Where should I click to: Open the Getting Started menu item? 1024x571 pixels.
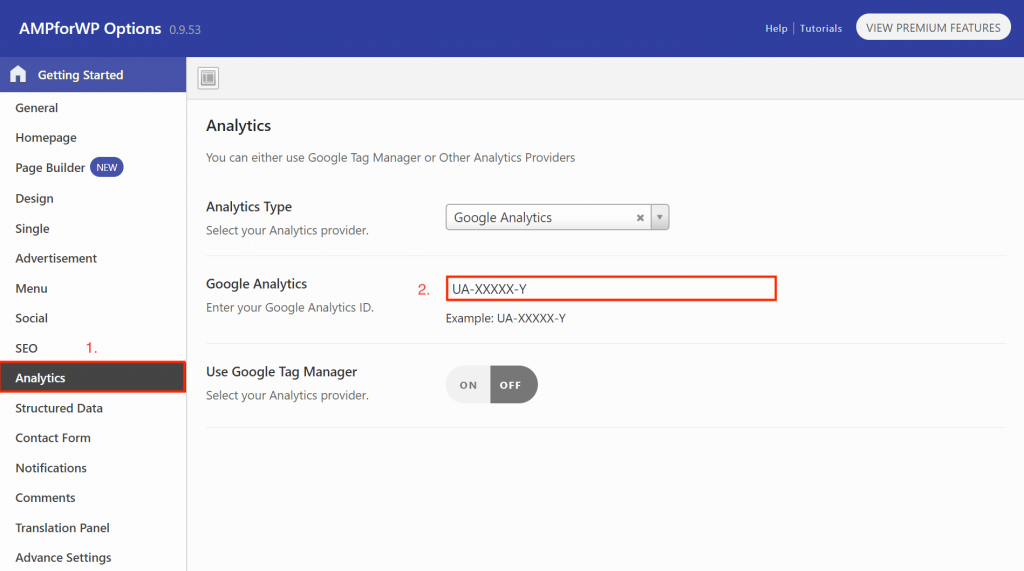coord(93,74)
